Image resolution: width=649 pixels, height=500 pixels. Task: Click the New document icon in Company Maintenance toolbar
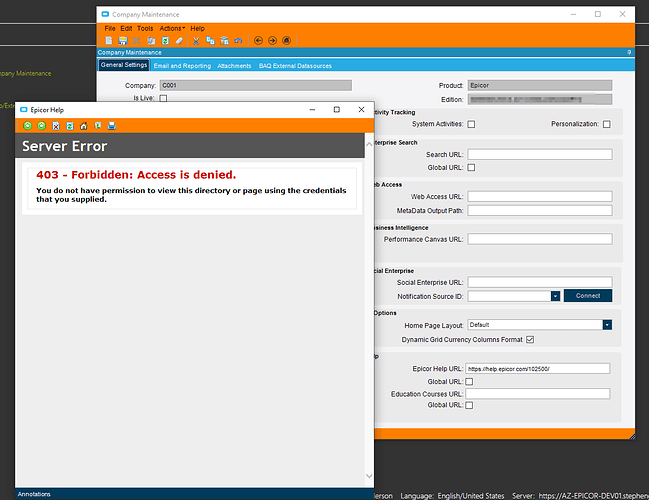(108, 41)
